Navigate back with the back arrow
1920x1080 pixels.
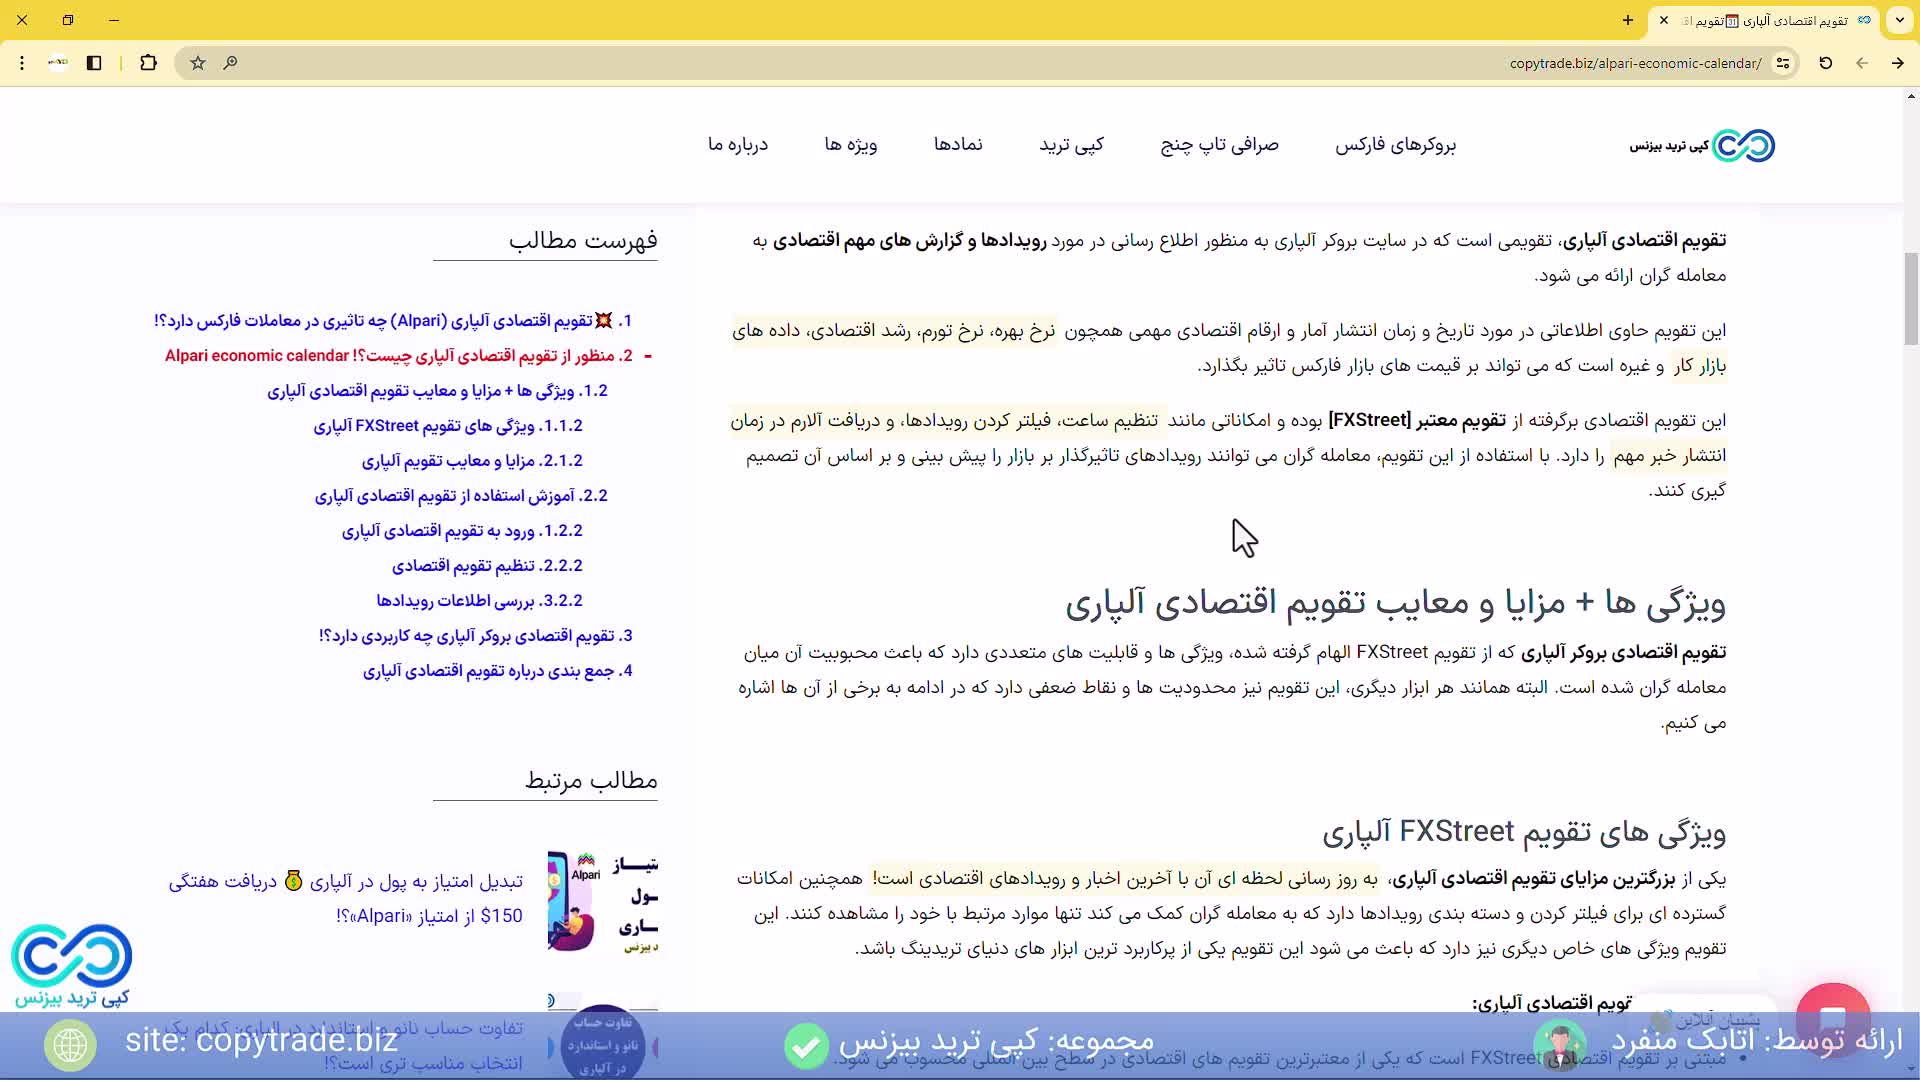[x=1862, y=63]
